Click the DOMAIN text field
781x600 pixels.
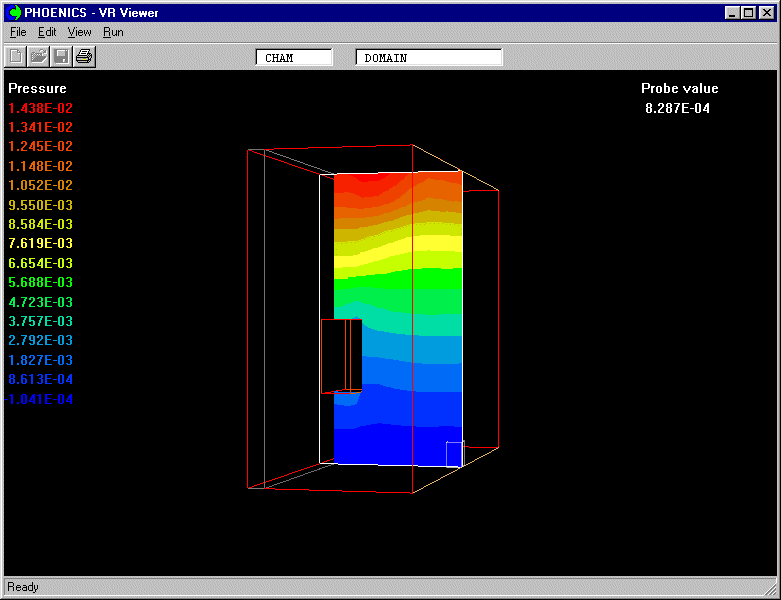pos(429,58)
